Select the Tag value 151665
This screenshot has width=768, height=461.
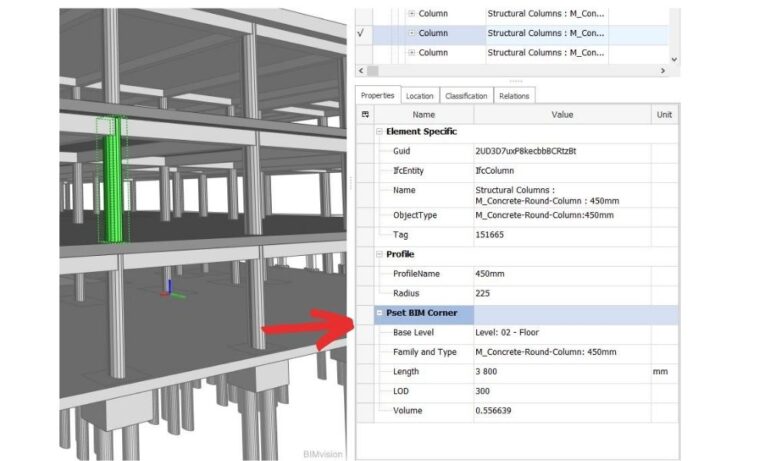(x=489, y=235)
